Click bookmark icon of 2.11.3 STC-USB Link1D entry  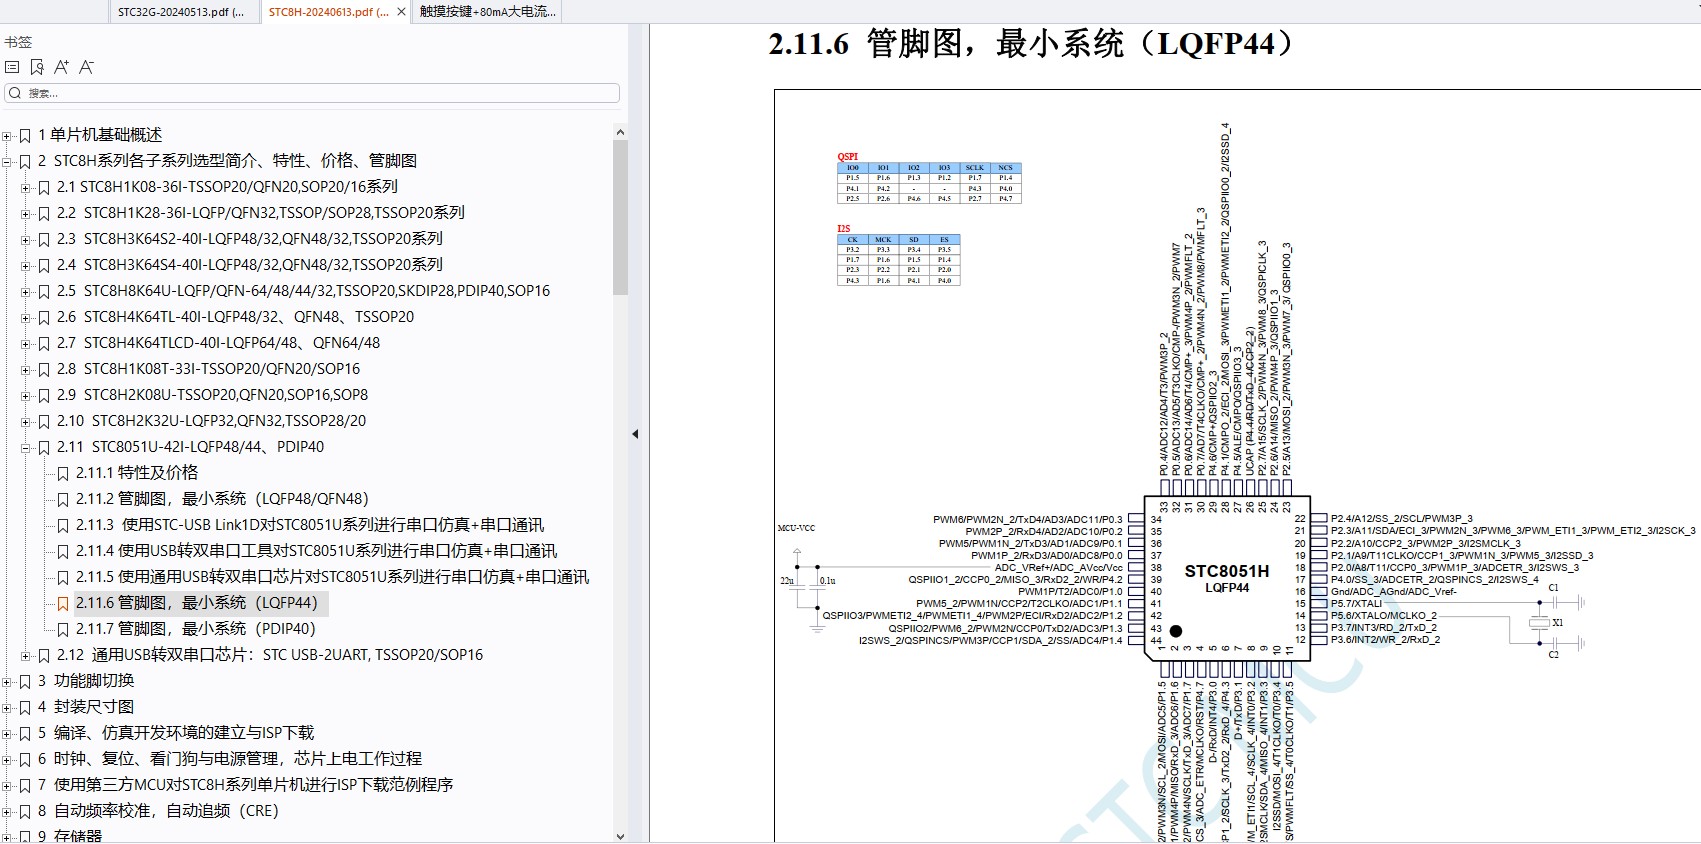pyautogui.click(x=63, y=525)
